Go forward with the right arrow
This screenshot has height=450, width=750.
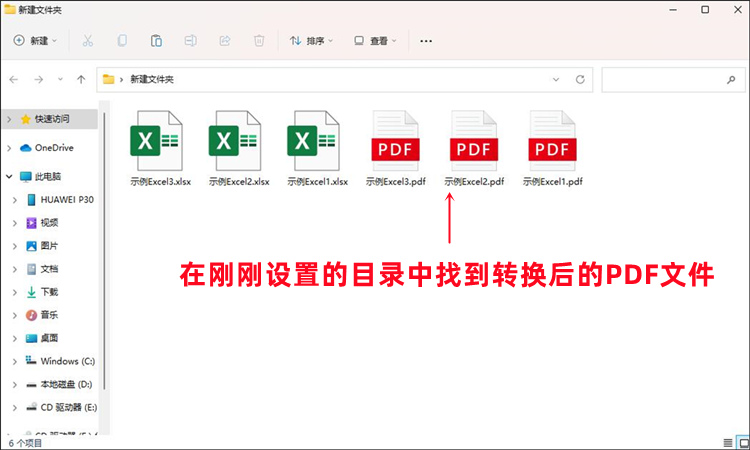coord(39,79)
